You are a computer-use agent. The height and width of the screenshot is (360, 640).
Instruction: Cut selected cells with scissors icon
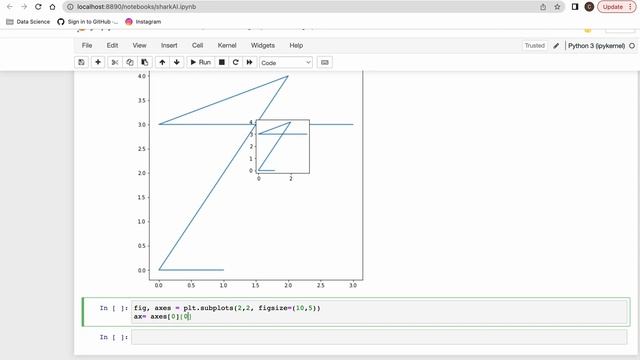(x=115, y=62)
